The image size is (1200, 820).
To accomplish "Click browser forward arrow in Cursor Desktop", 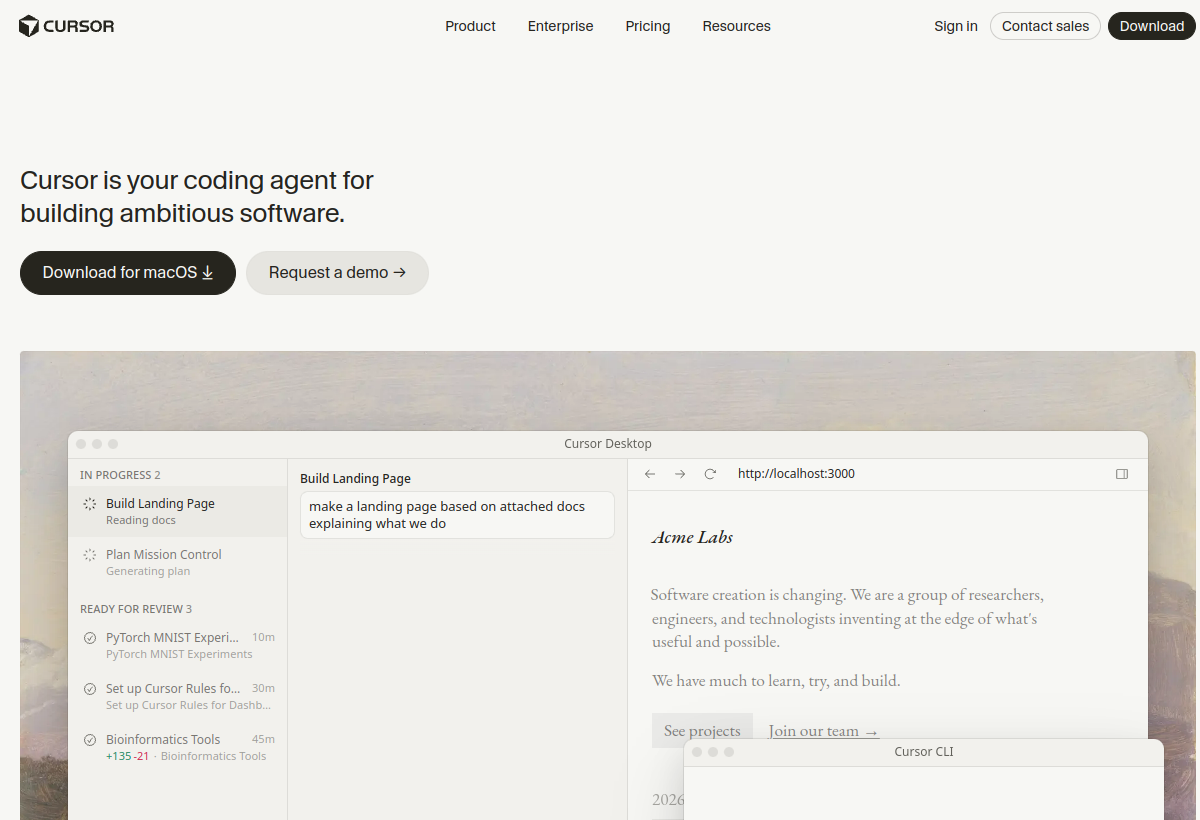I will (x=680, y=474).
